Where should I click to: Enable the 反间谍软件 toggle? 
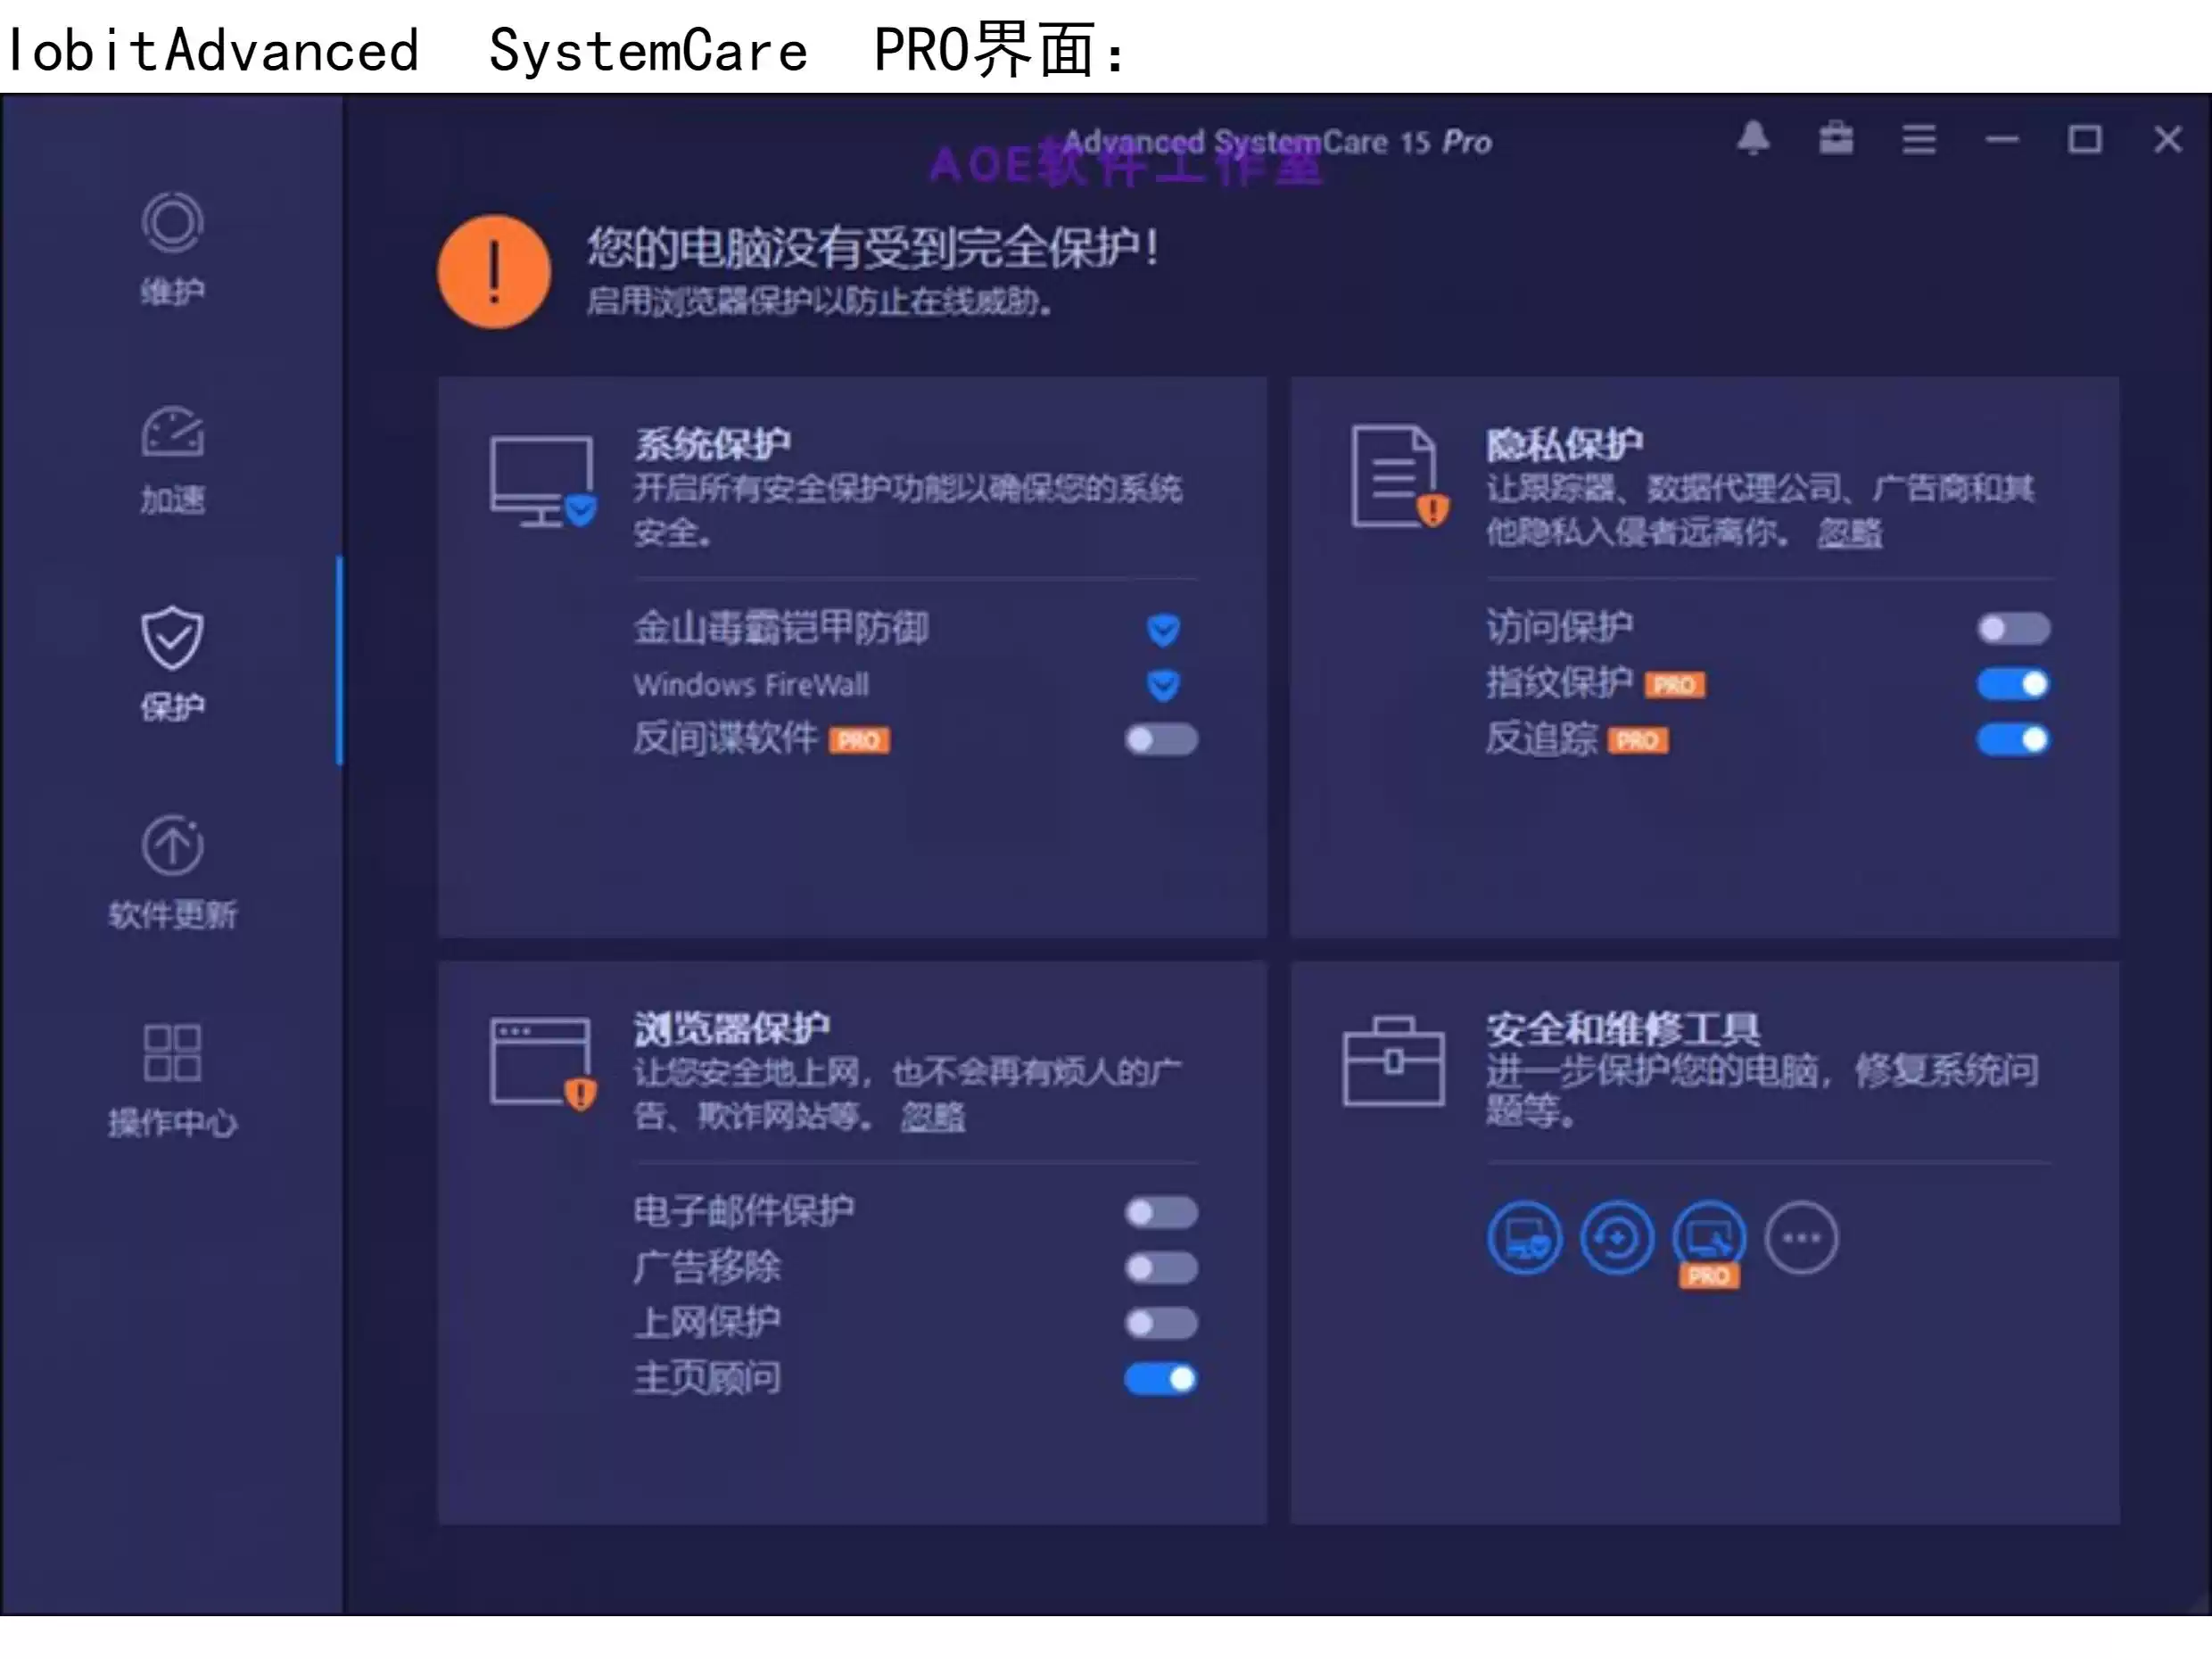pos(1160,741)
